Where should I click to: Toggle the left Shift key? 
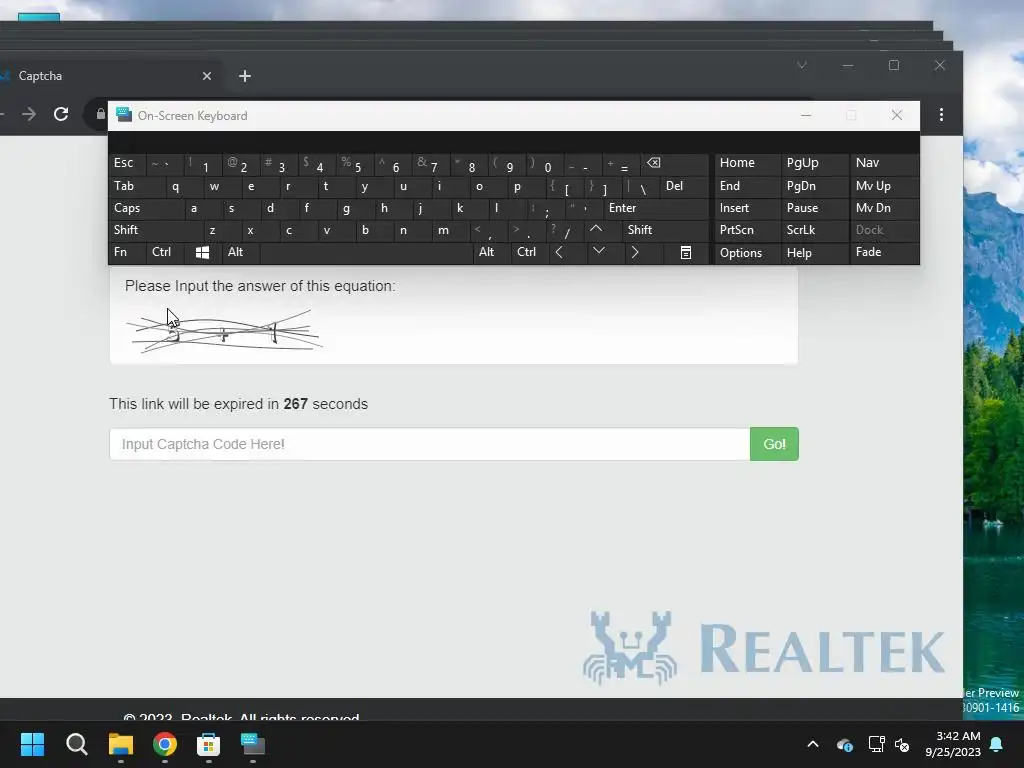point(155,230)
